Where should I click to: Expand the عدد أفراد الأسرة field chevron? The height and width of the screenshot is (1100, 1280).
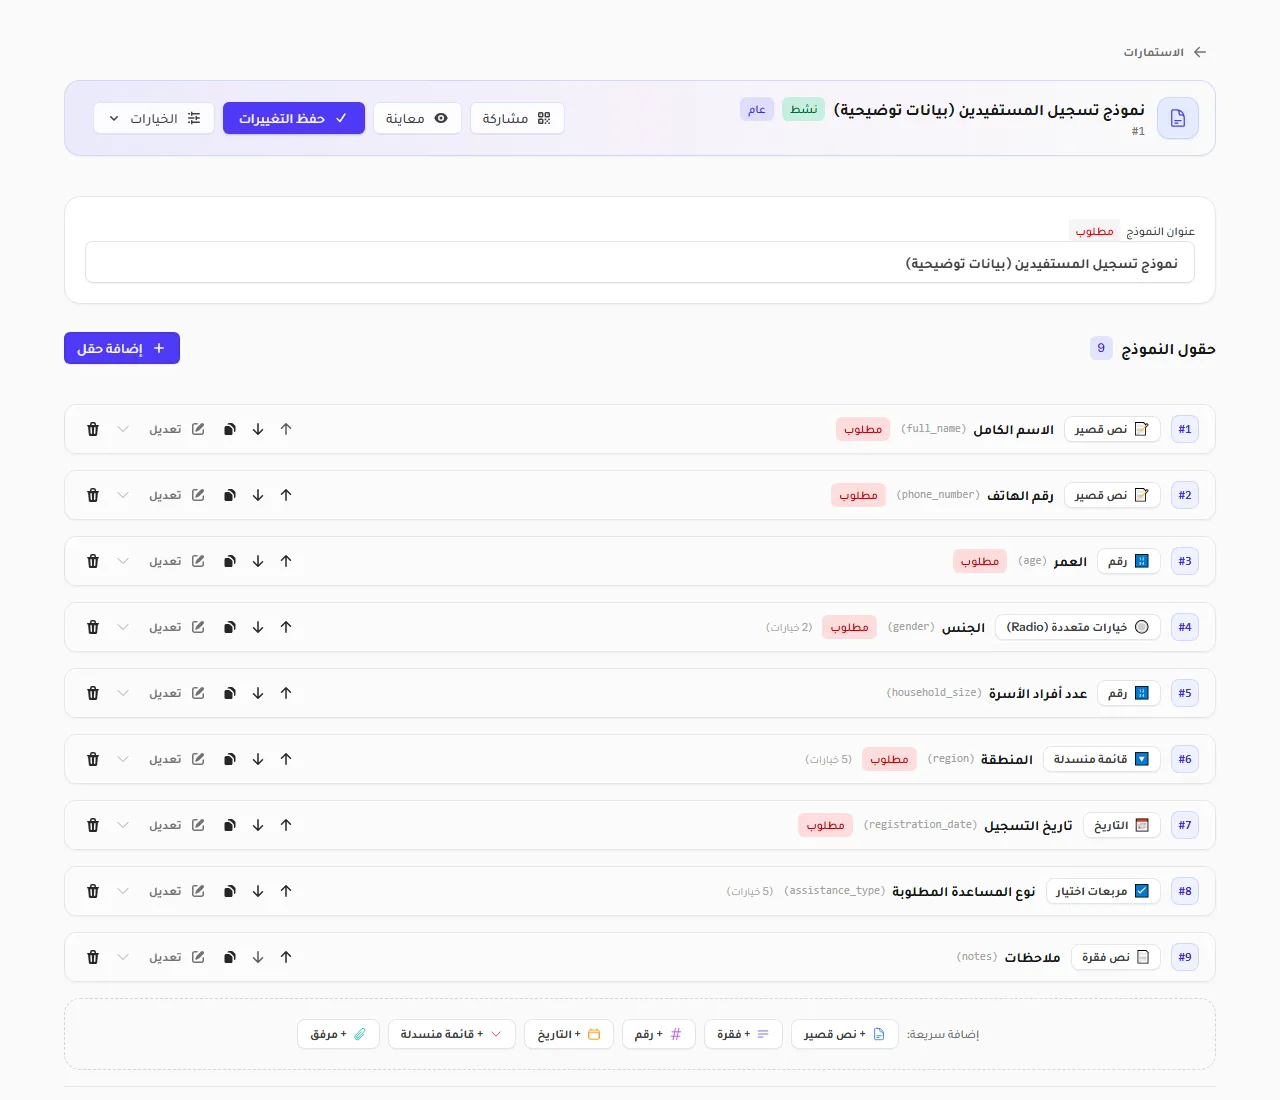[123, 693]
